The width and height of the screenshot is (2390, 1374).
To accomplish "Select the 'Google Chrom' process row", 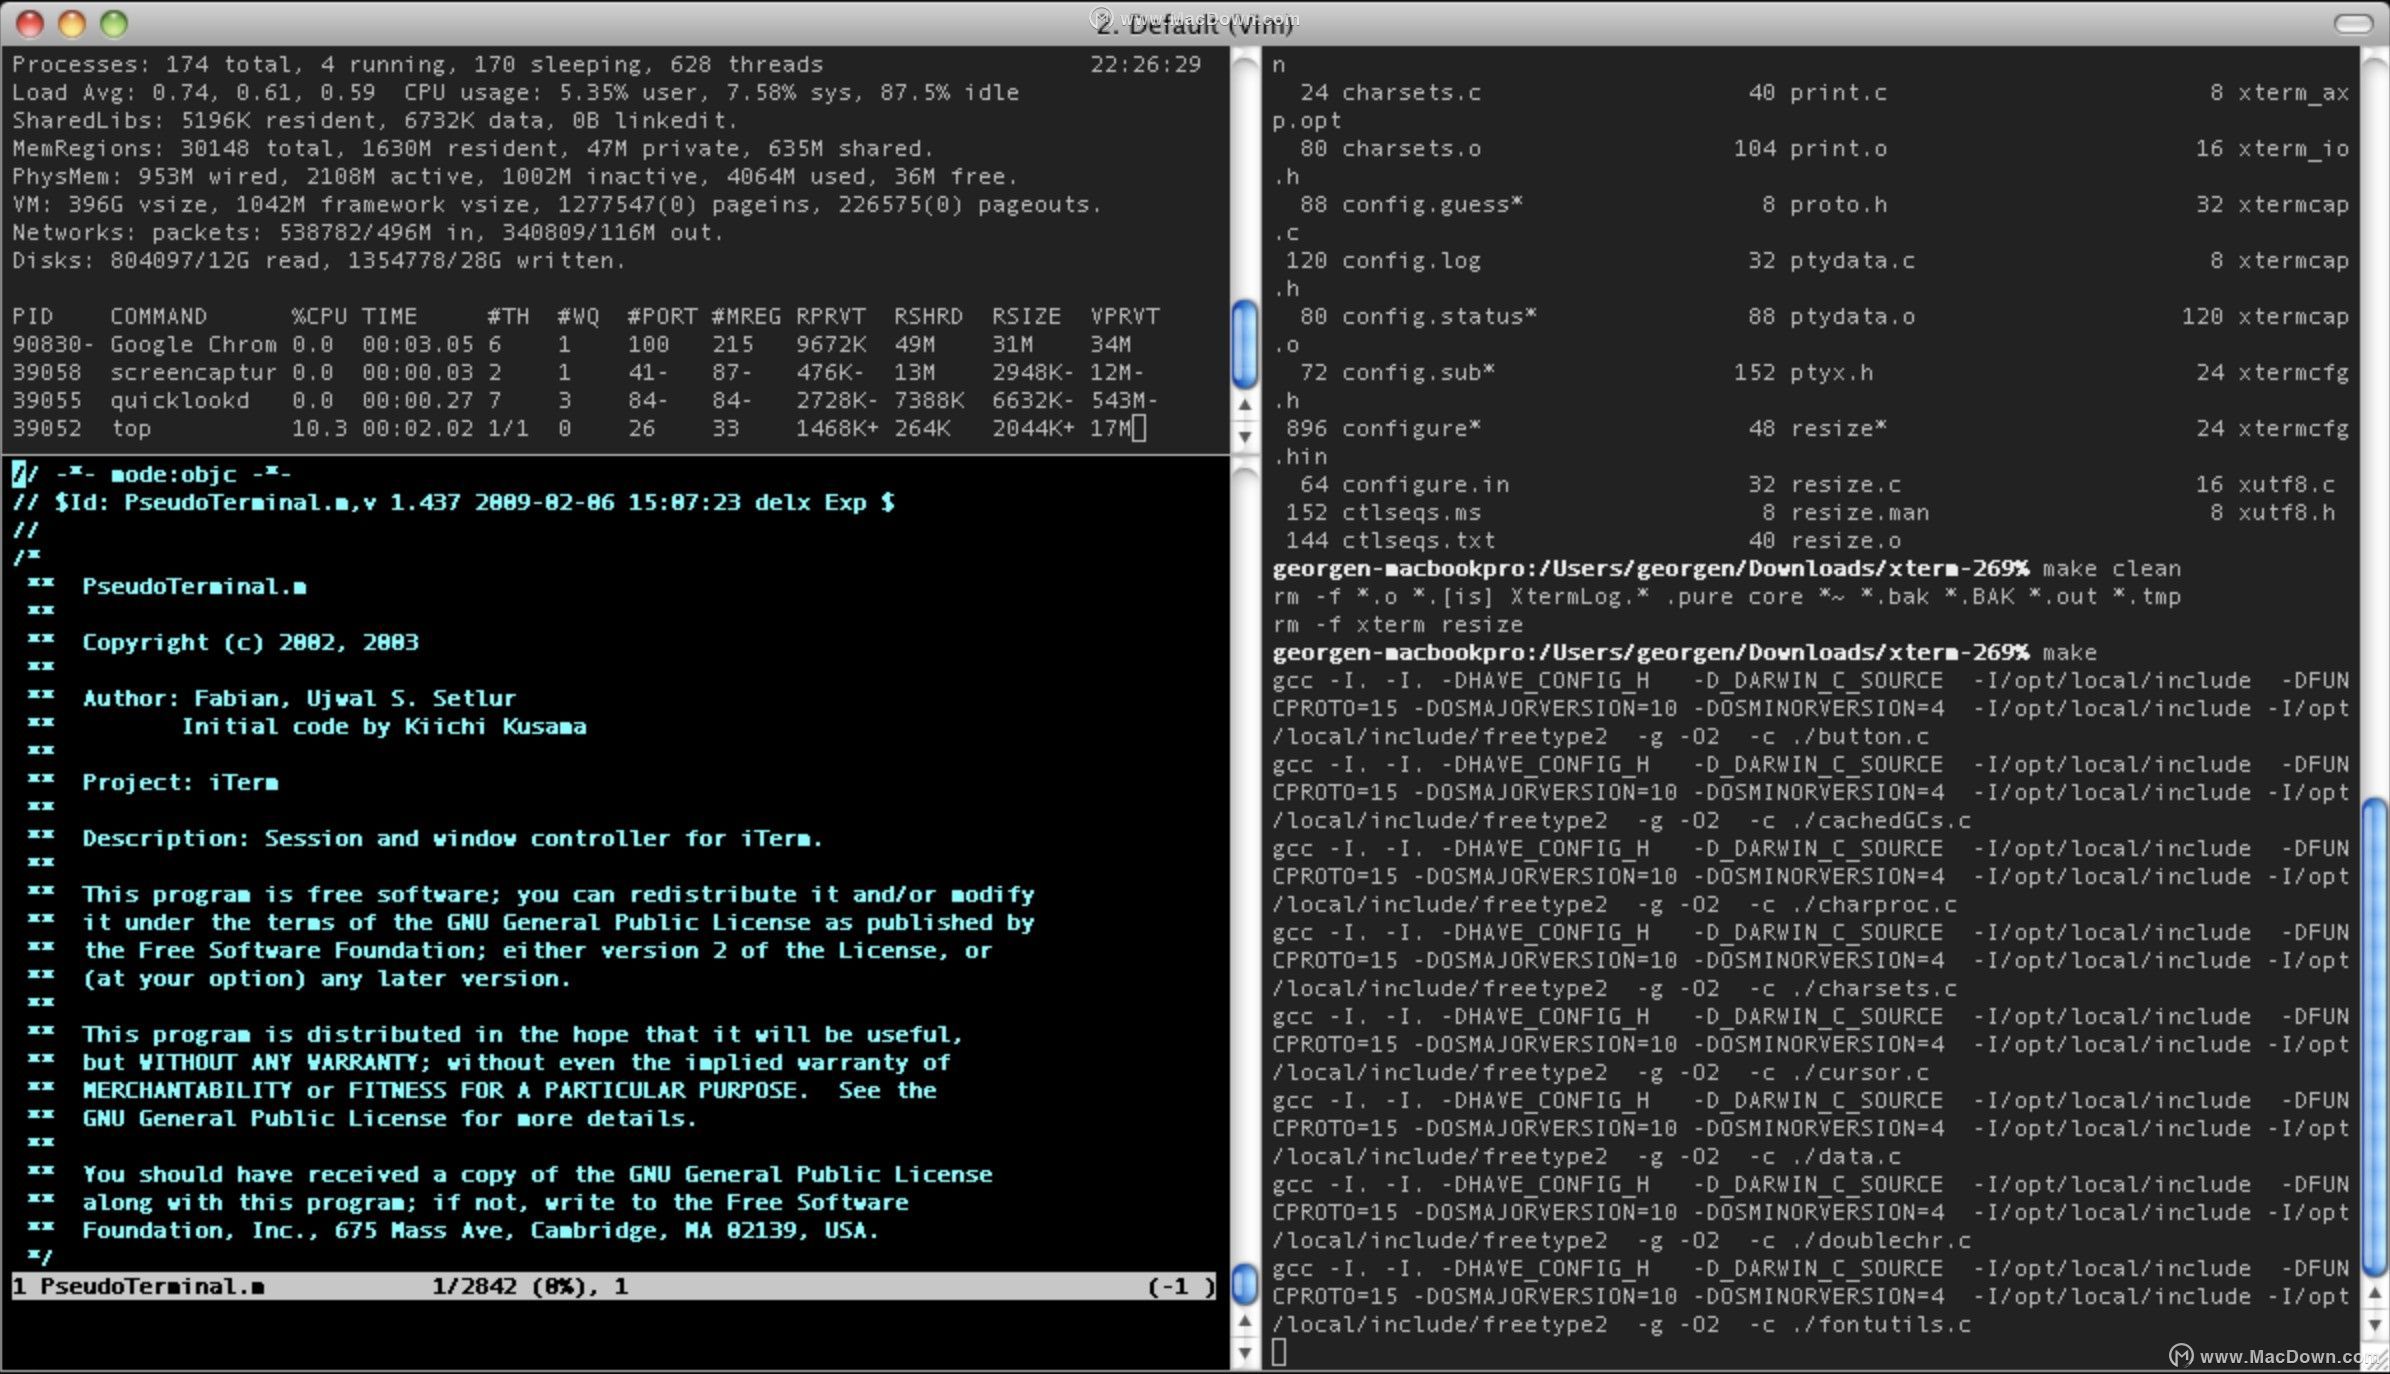I will 572,344.
